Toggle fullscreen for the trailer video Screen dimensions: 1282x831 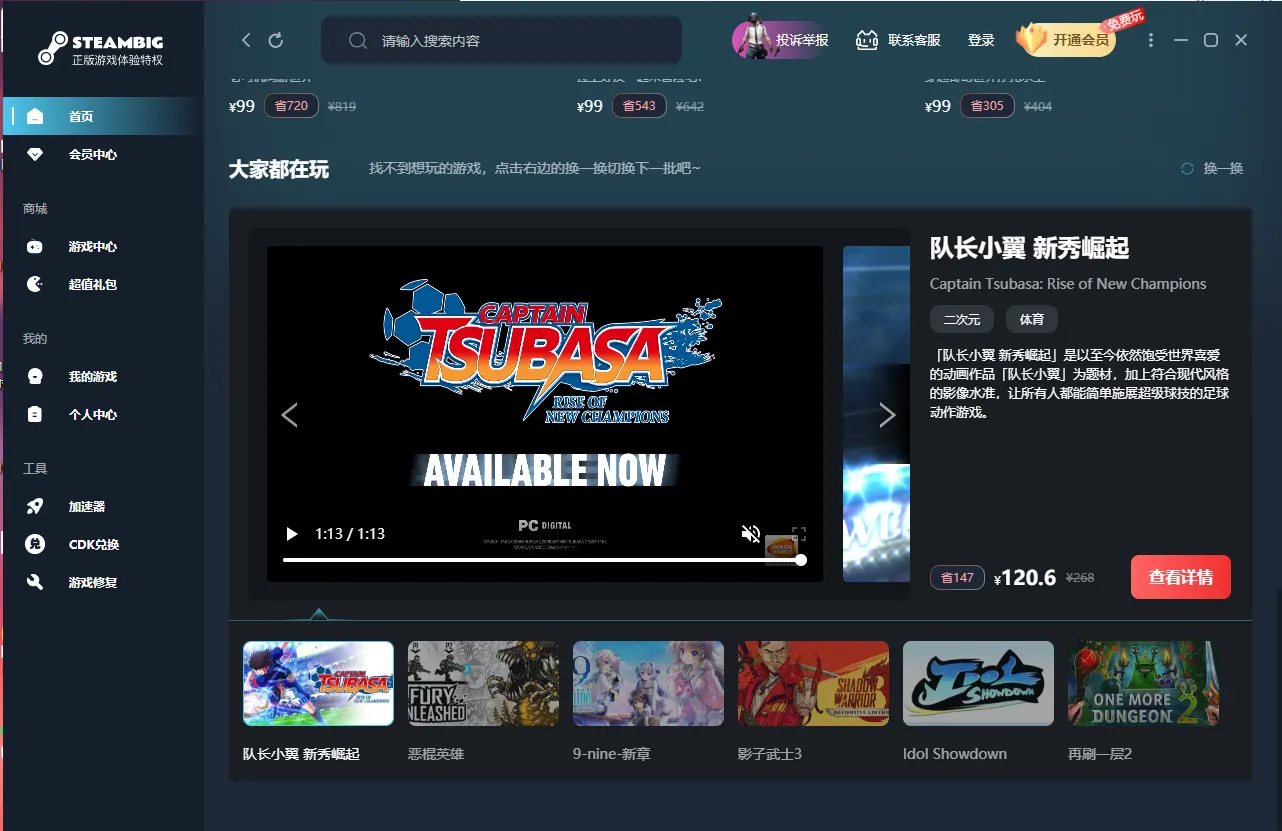799,534
